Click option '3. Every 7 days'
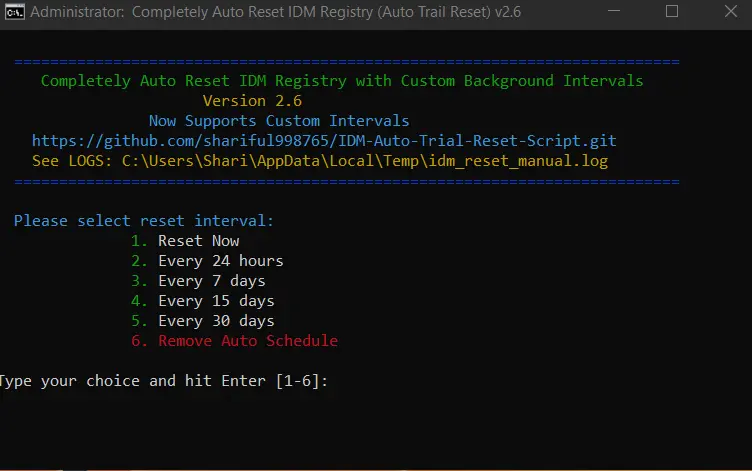This screenshot has height=471, width=752. [x=198, y=281]
